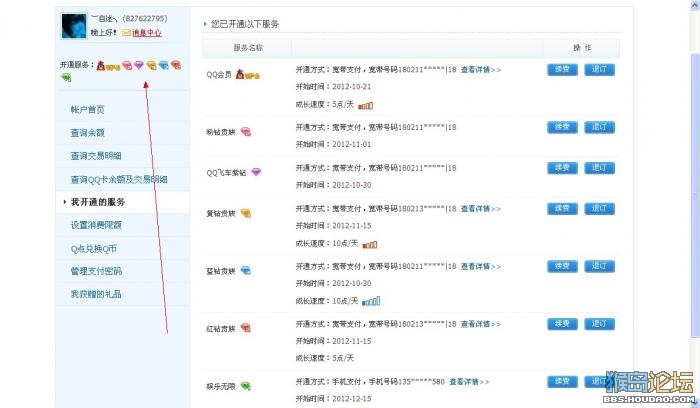Image resolution: width=700 pixels, height=408 pixels.
Task: Open 查询交易明细 in sidebar
Action: pyautogui.click(x=96, y=156)
